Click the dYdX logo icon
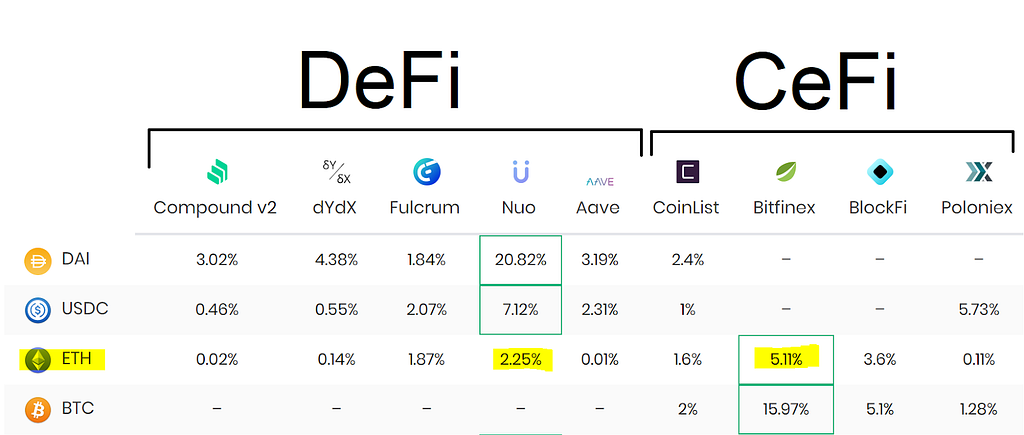Screen dimensions: 1024x435 coord(334,173)
